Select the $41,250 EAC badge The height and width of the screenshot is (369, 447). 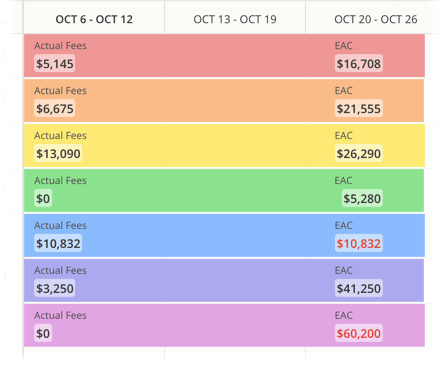point(359,288)
